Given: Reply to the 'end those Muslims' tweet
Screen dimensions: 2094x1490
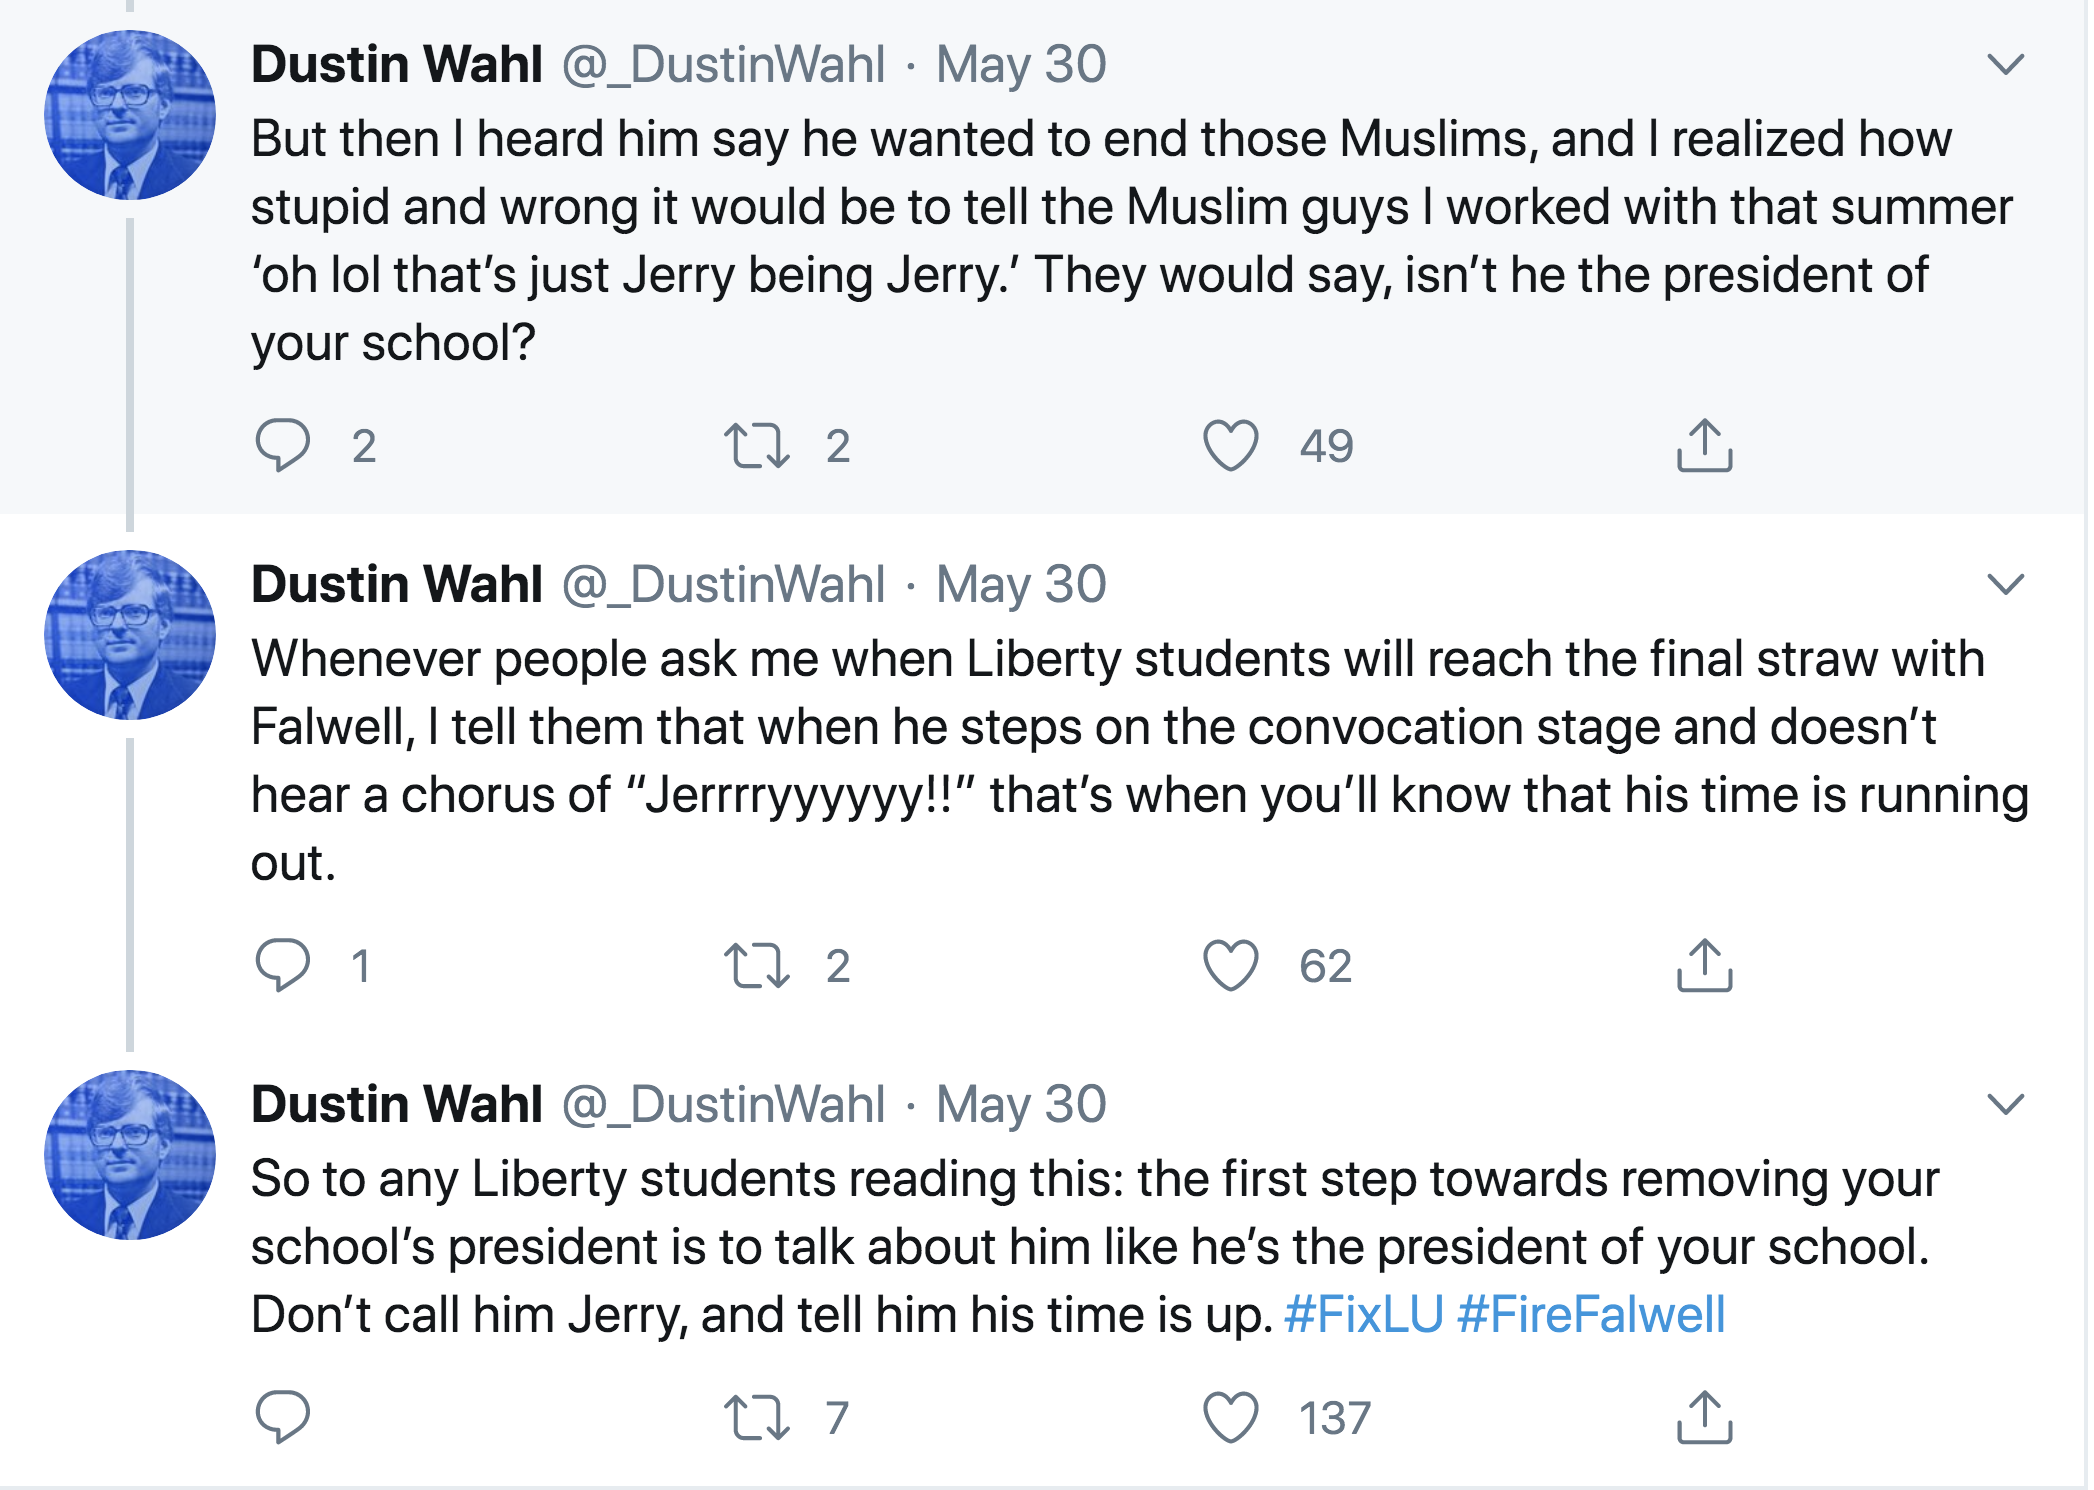Looking at the screenshot, I should pos(283,445).
